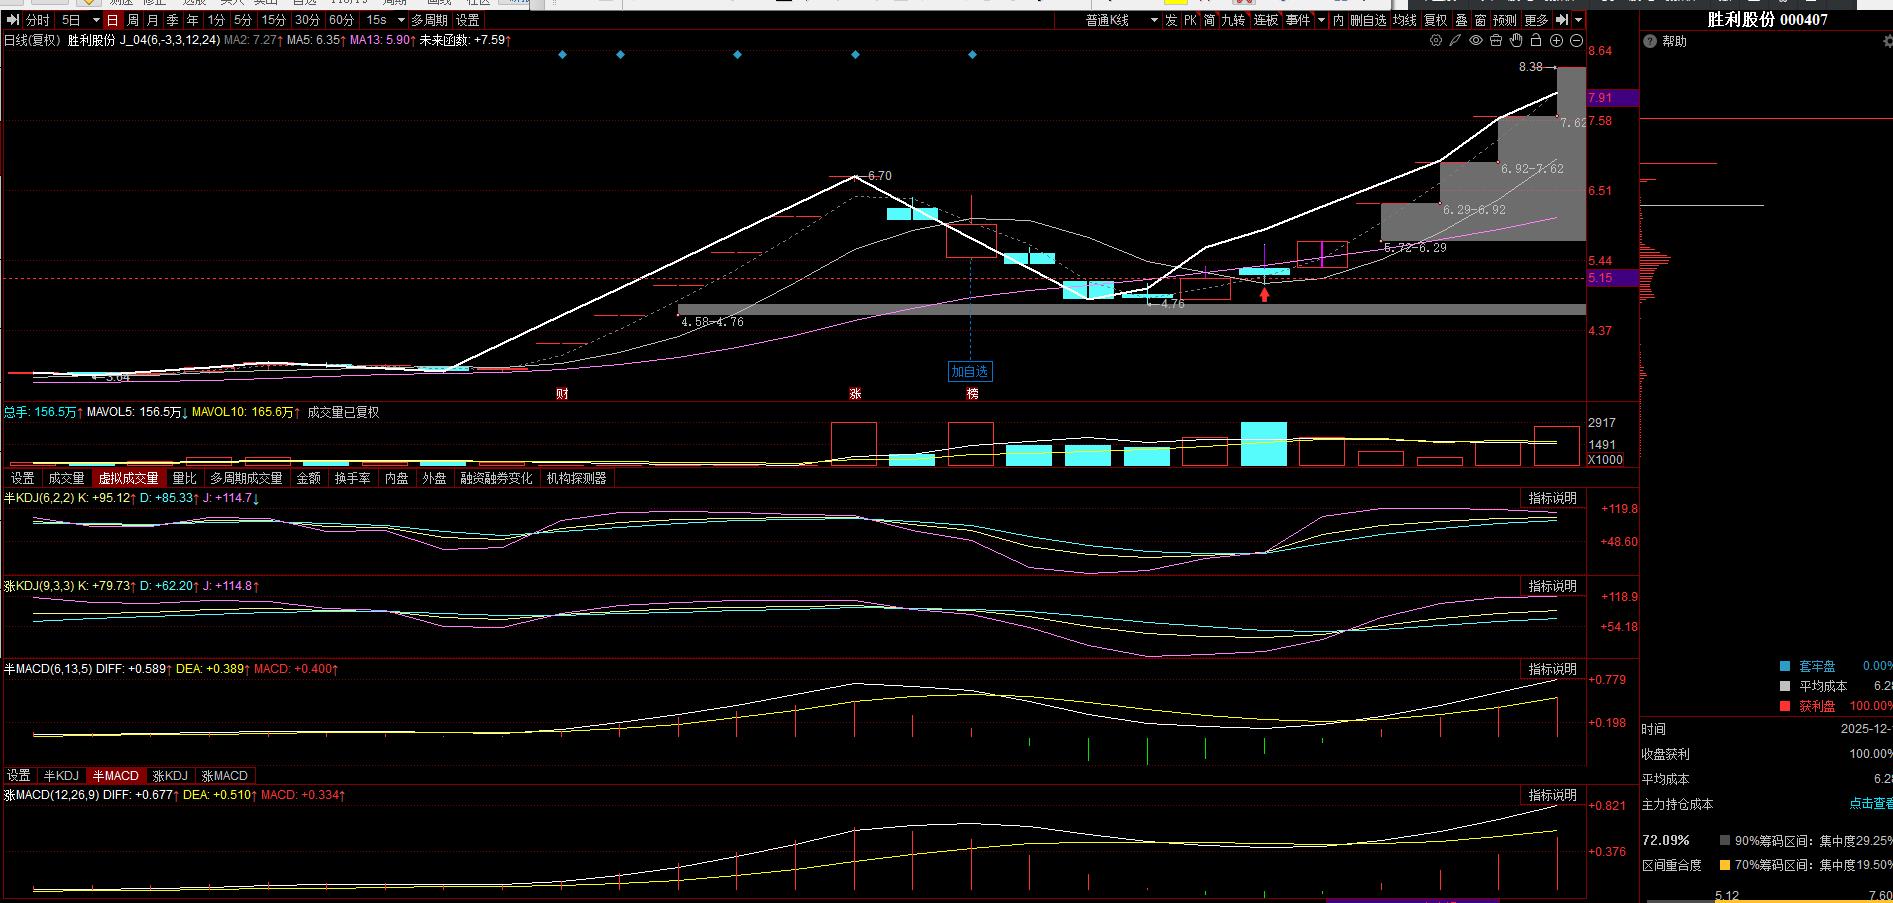Image resolution: width=1893 pixels, height=903 pixels.
Task: Click the 加自选 label on chart
Action: pyautogui.click(x=969, y=371)
